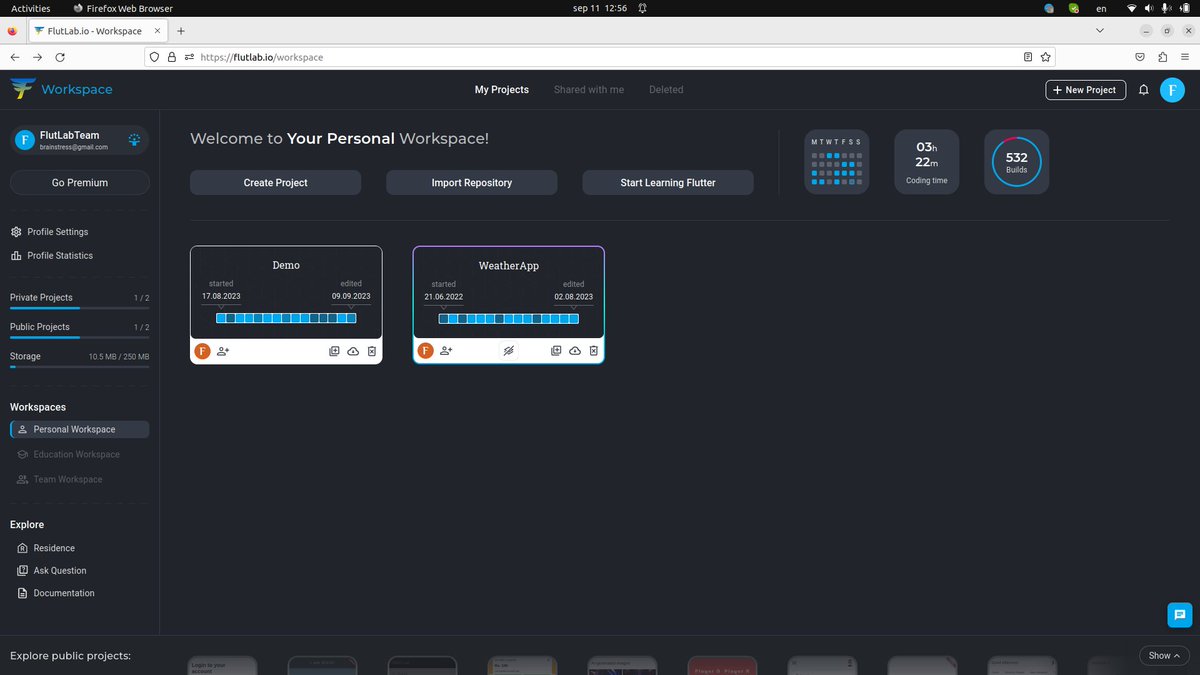Click the weekly activity calendar widget

click(837, 161)
